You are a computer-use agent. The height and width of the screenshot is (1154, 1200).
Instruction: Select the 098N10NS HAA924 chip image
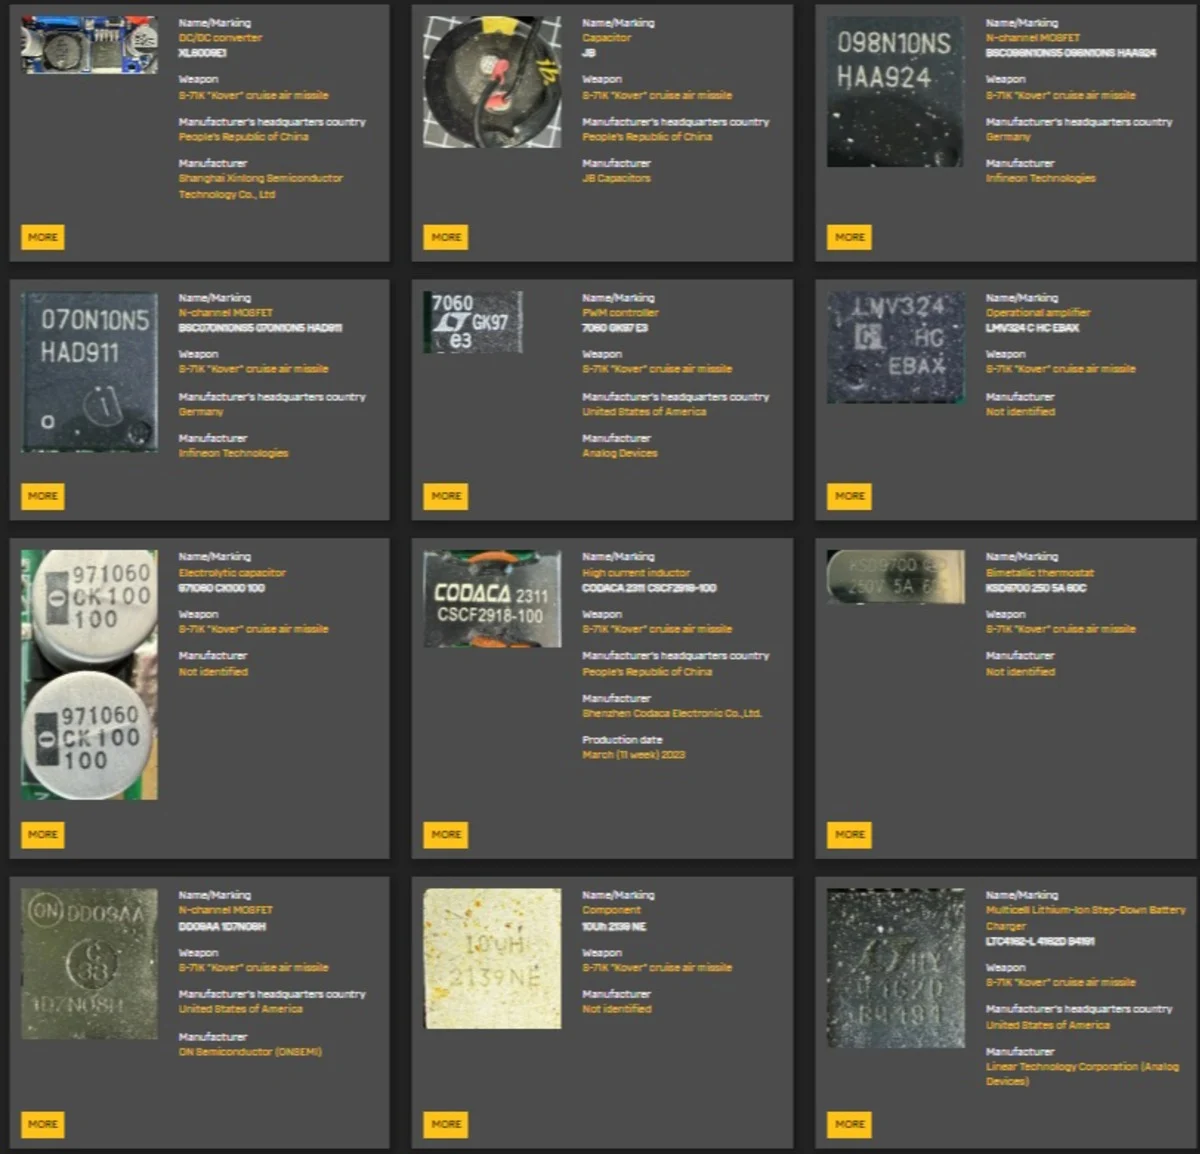click(x=894, y=91)
